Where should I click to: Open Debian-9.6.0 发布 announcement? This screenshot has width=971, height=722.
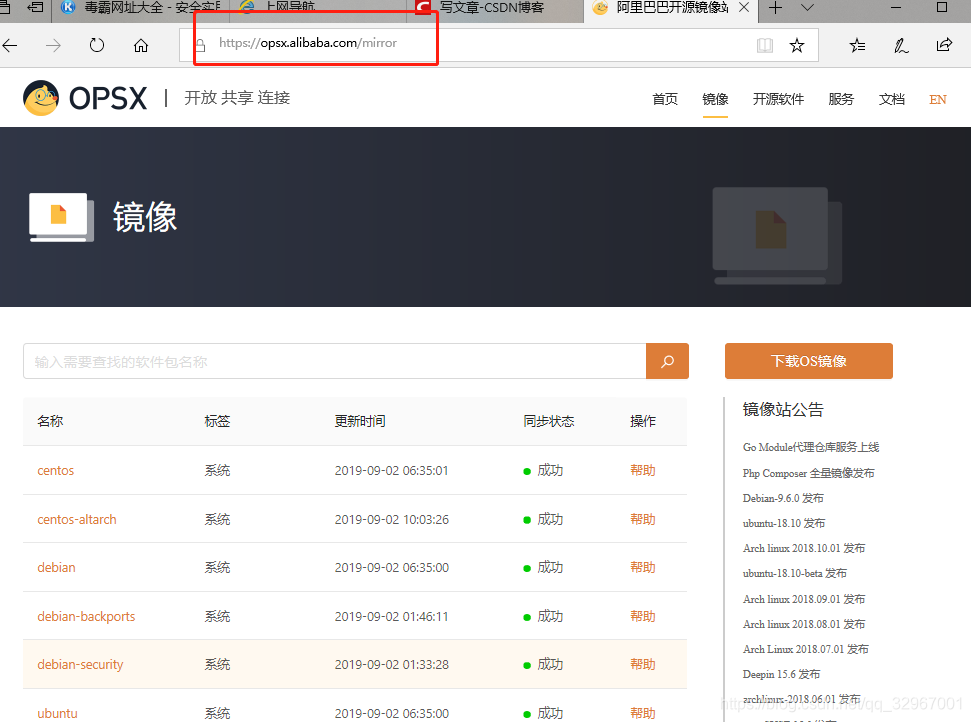coord(783,498)
